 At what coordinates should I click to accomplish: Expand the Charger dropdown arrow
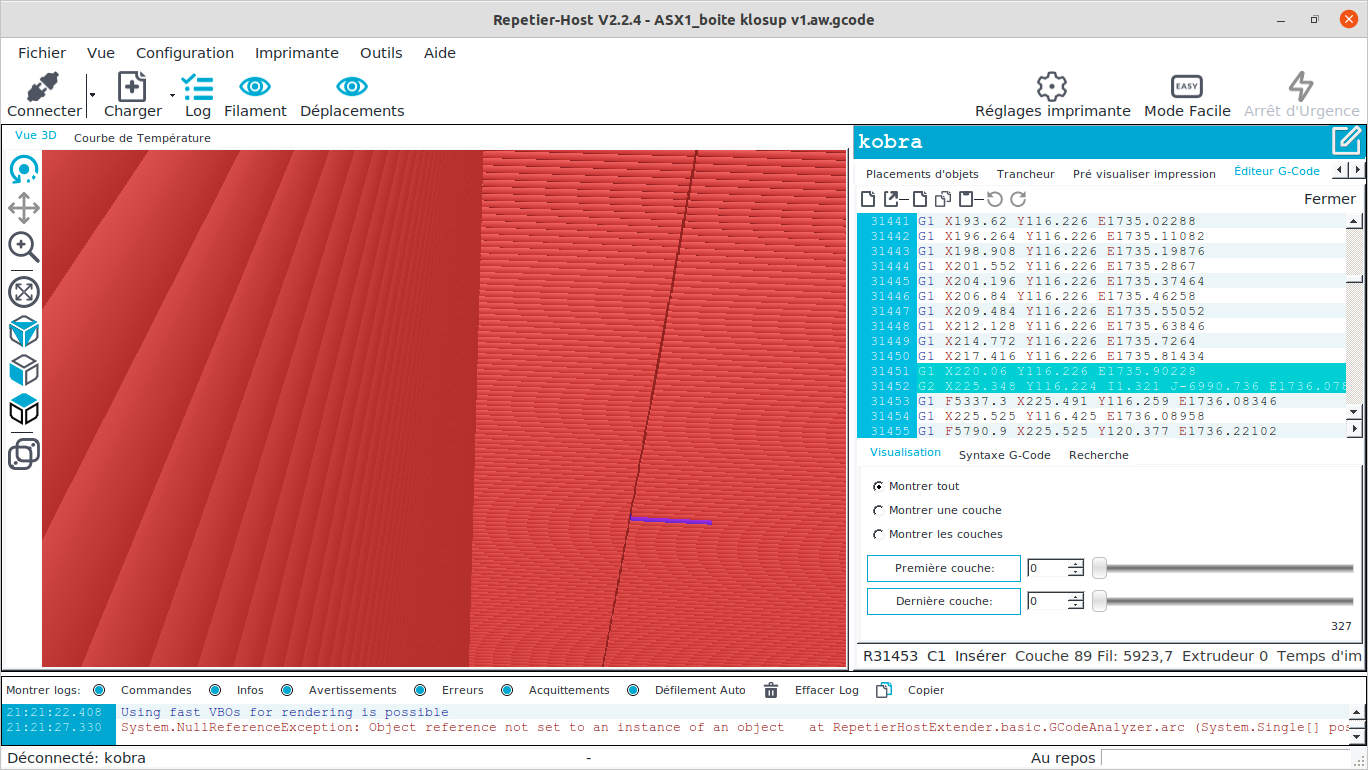click(172, 96)
